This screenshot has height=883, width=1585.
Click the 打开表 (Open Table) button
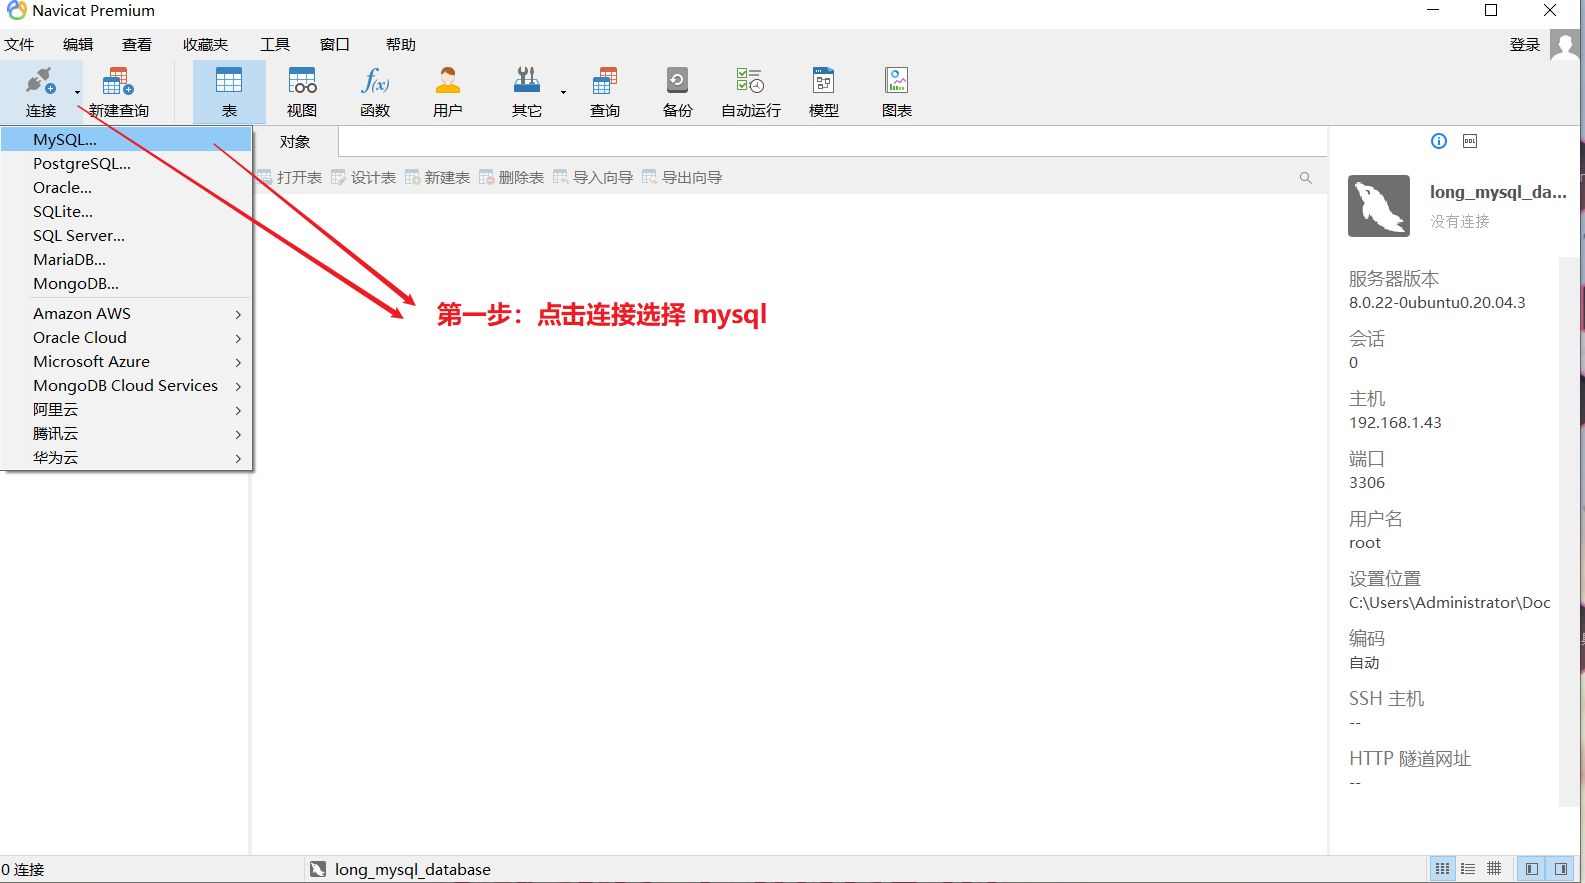click(x=290, y=178)
